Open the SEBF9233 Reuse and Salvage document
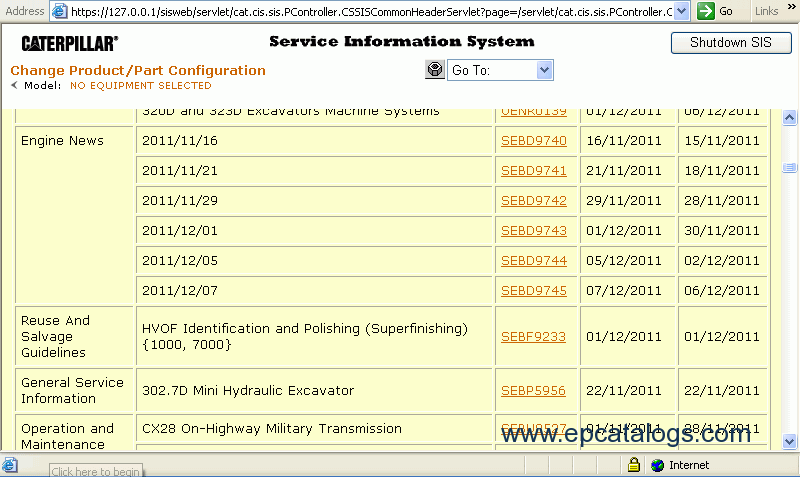This screenshot has height=477, width=800. click(533, 337)
